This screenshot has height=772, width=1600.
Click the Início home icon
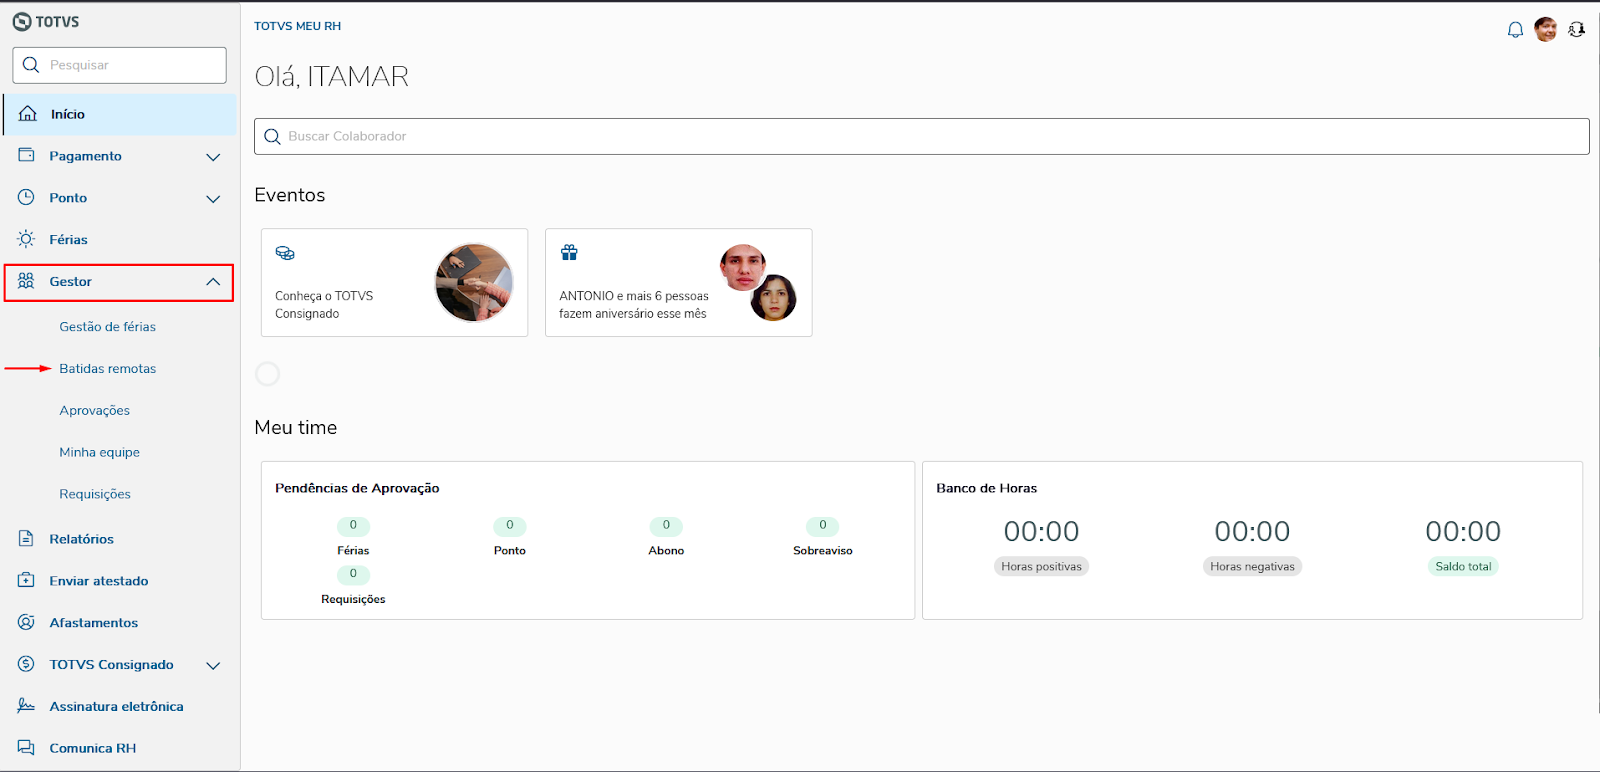point(28,114)
